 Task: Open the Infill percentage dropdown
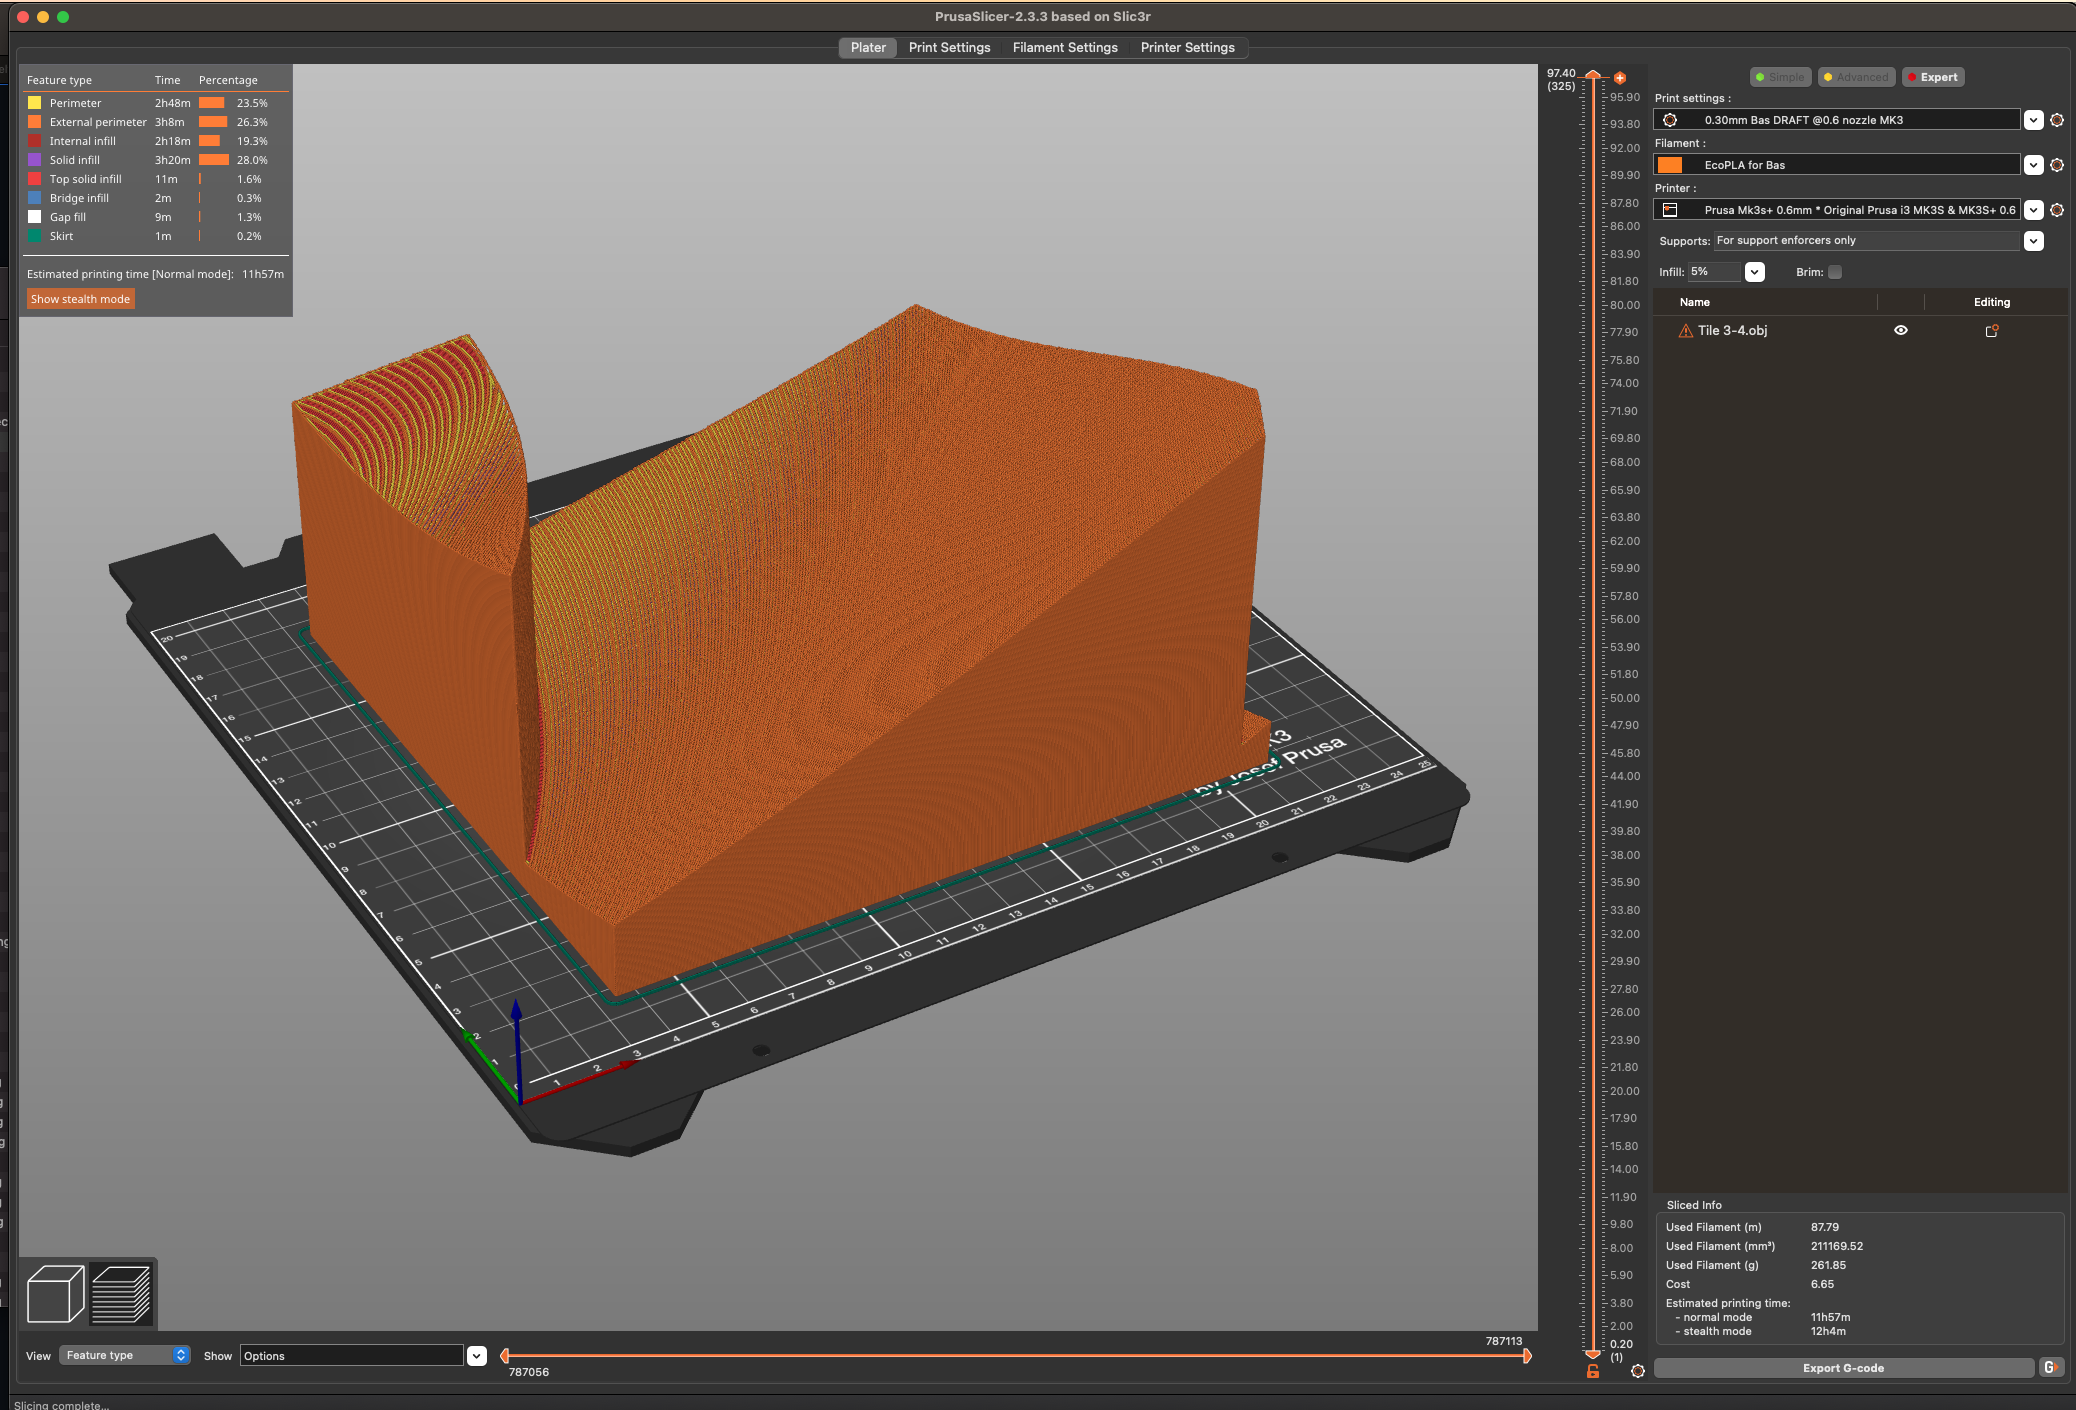click(1755, 271)
